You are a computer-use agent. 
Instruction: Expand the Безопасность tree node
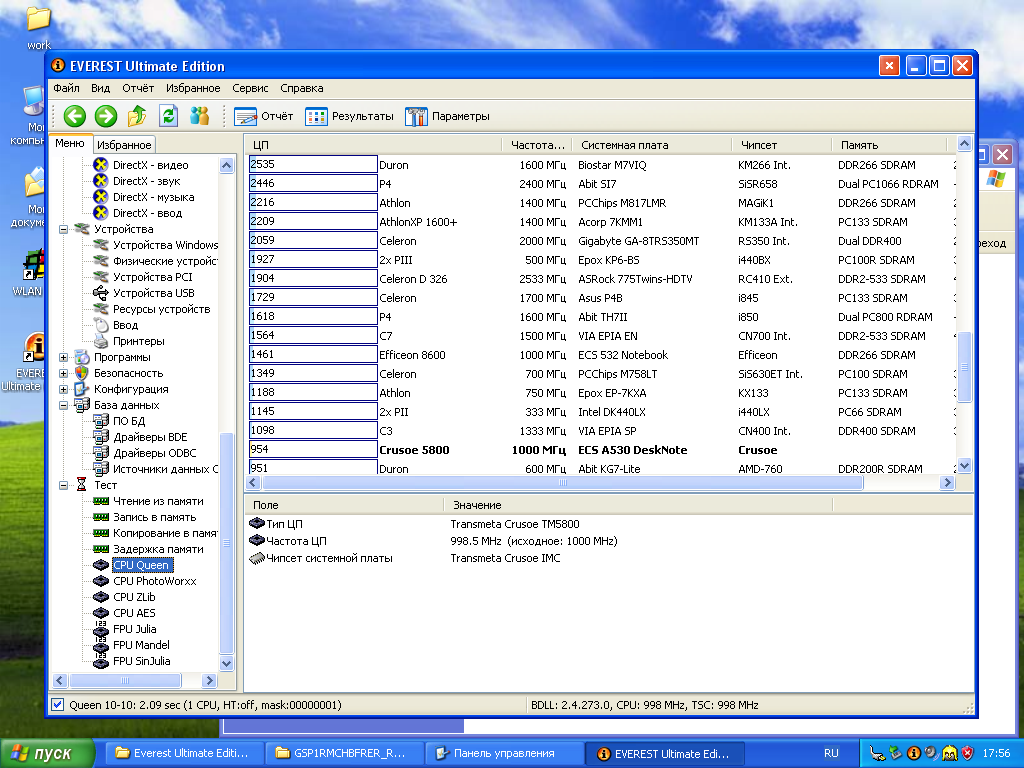point(63,374)
